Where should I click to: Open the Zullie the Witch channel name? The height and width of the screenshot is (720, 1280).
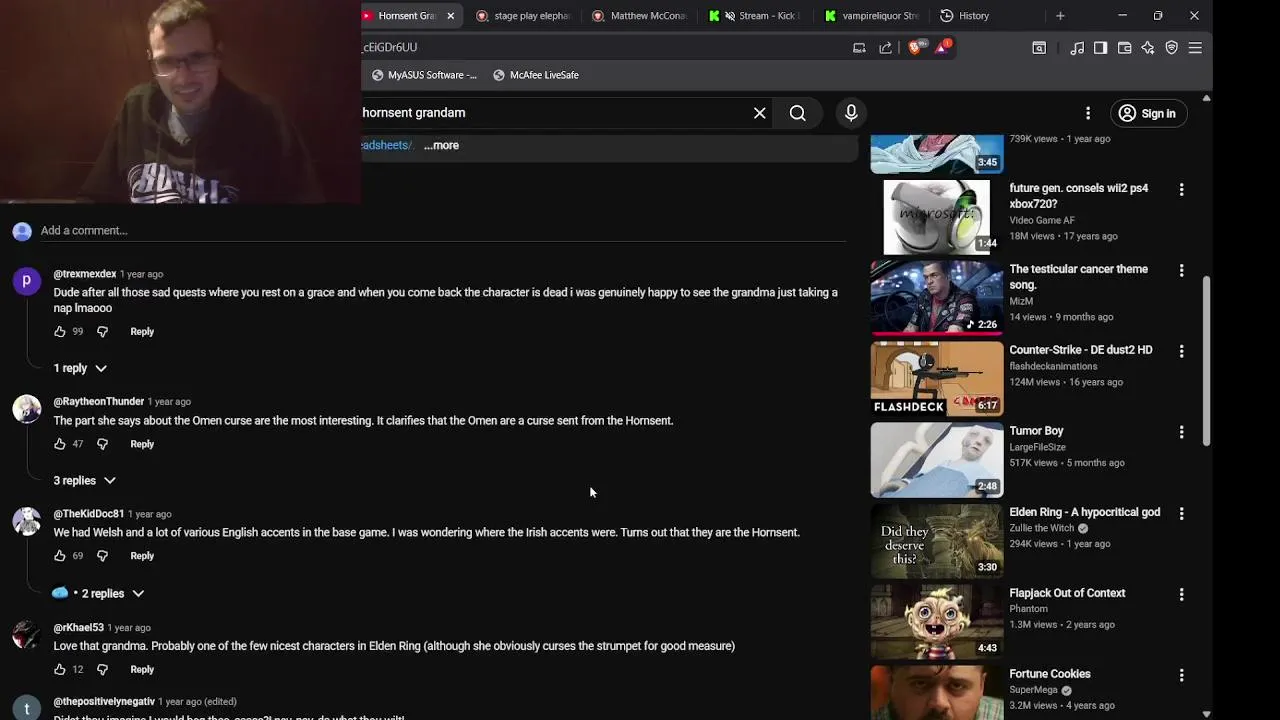pos(1041,528)
